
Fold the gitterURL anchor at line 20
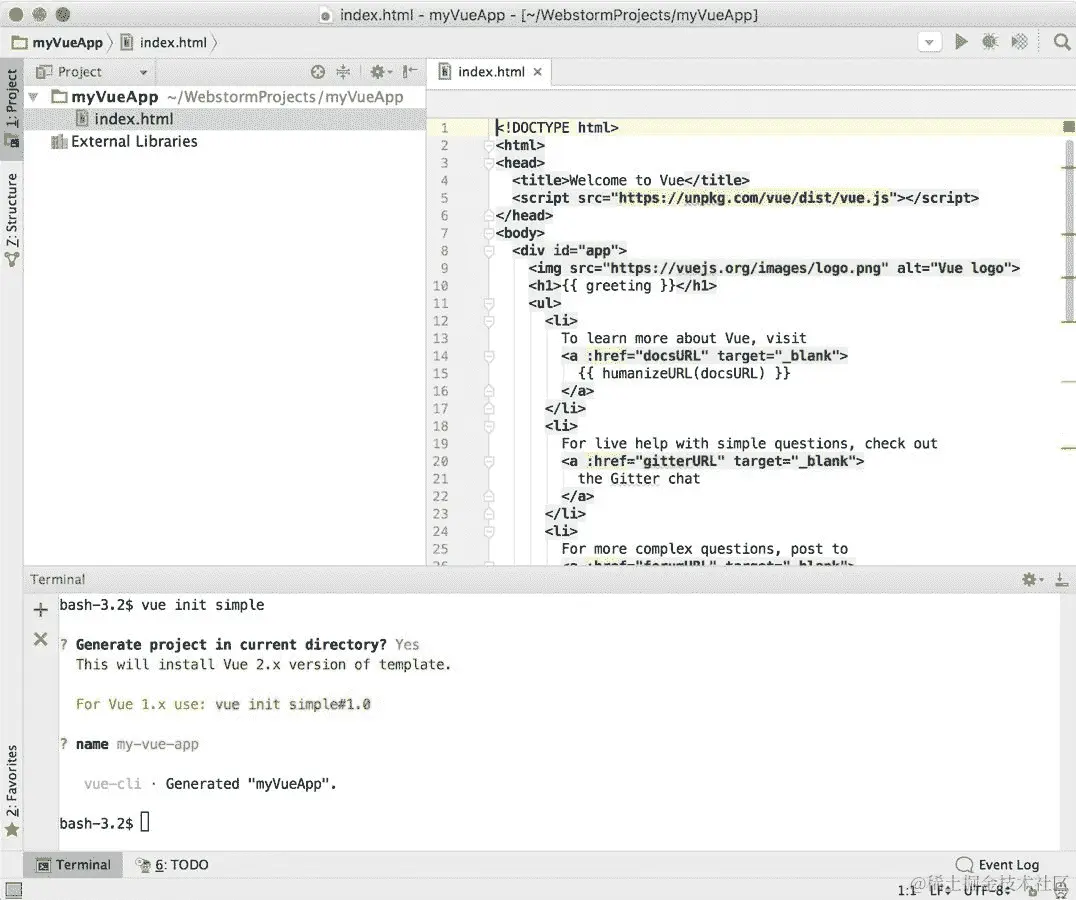click(489, 462)
